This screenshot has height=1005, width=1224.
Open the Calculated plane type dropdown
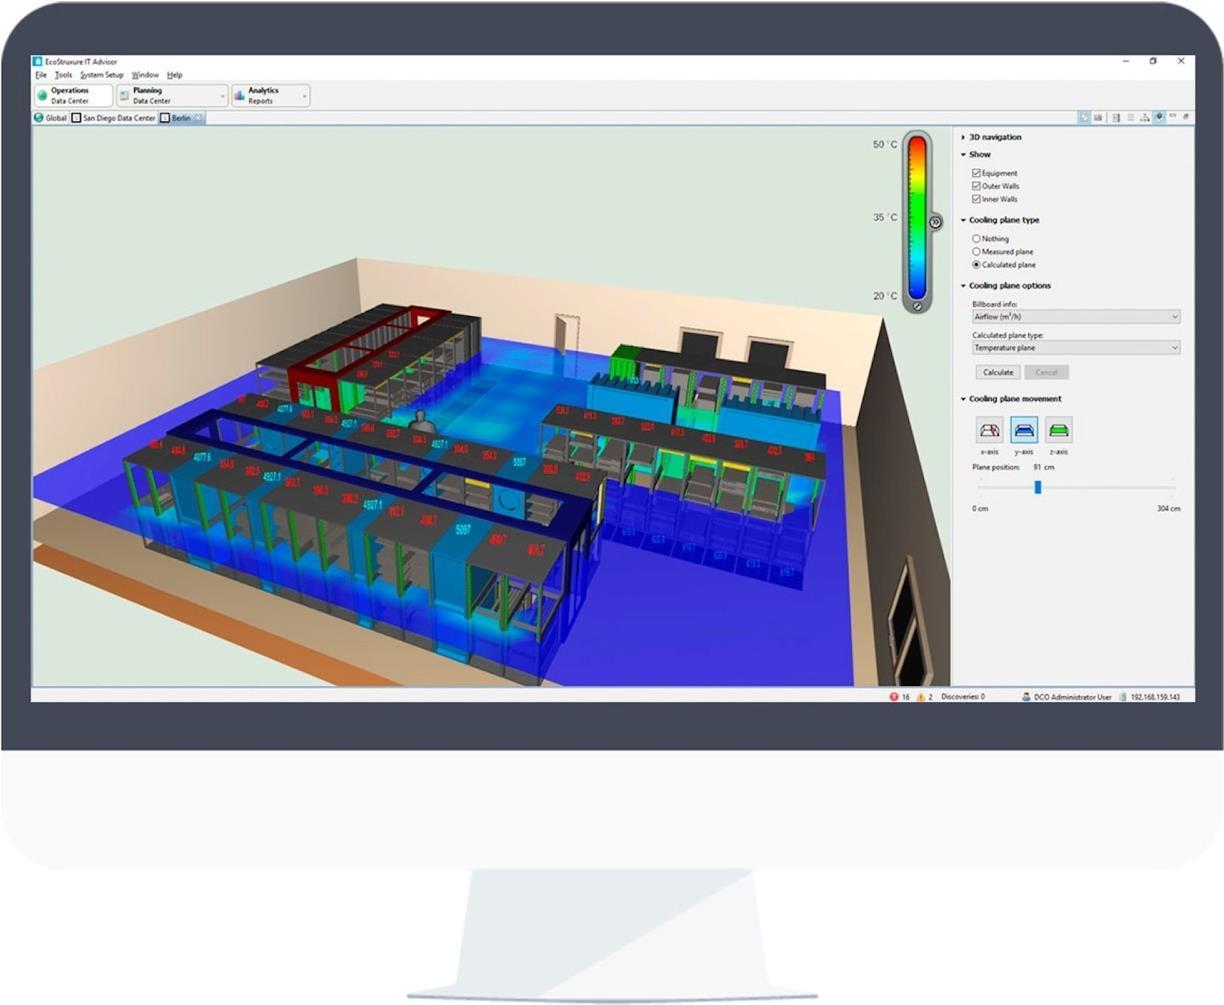[1075, 348]
